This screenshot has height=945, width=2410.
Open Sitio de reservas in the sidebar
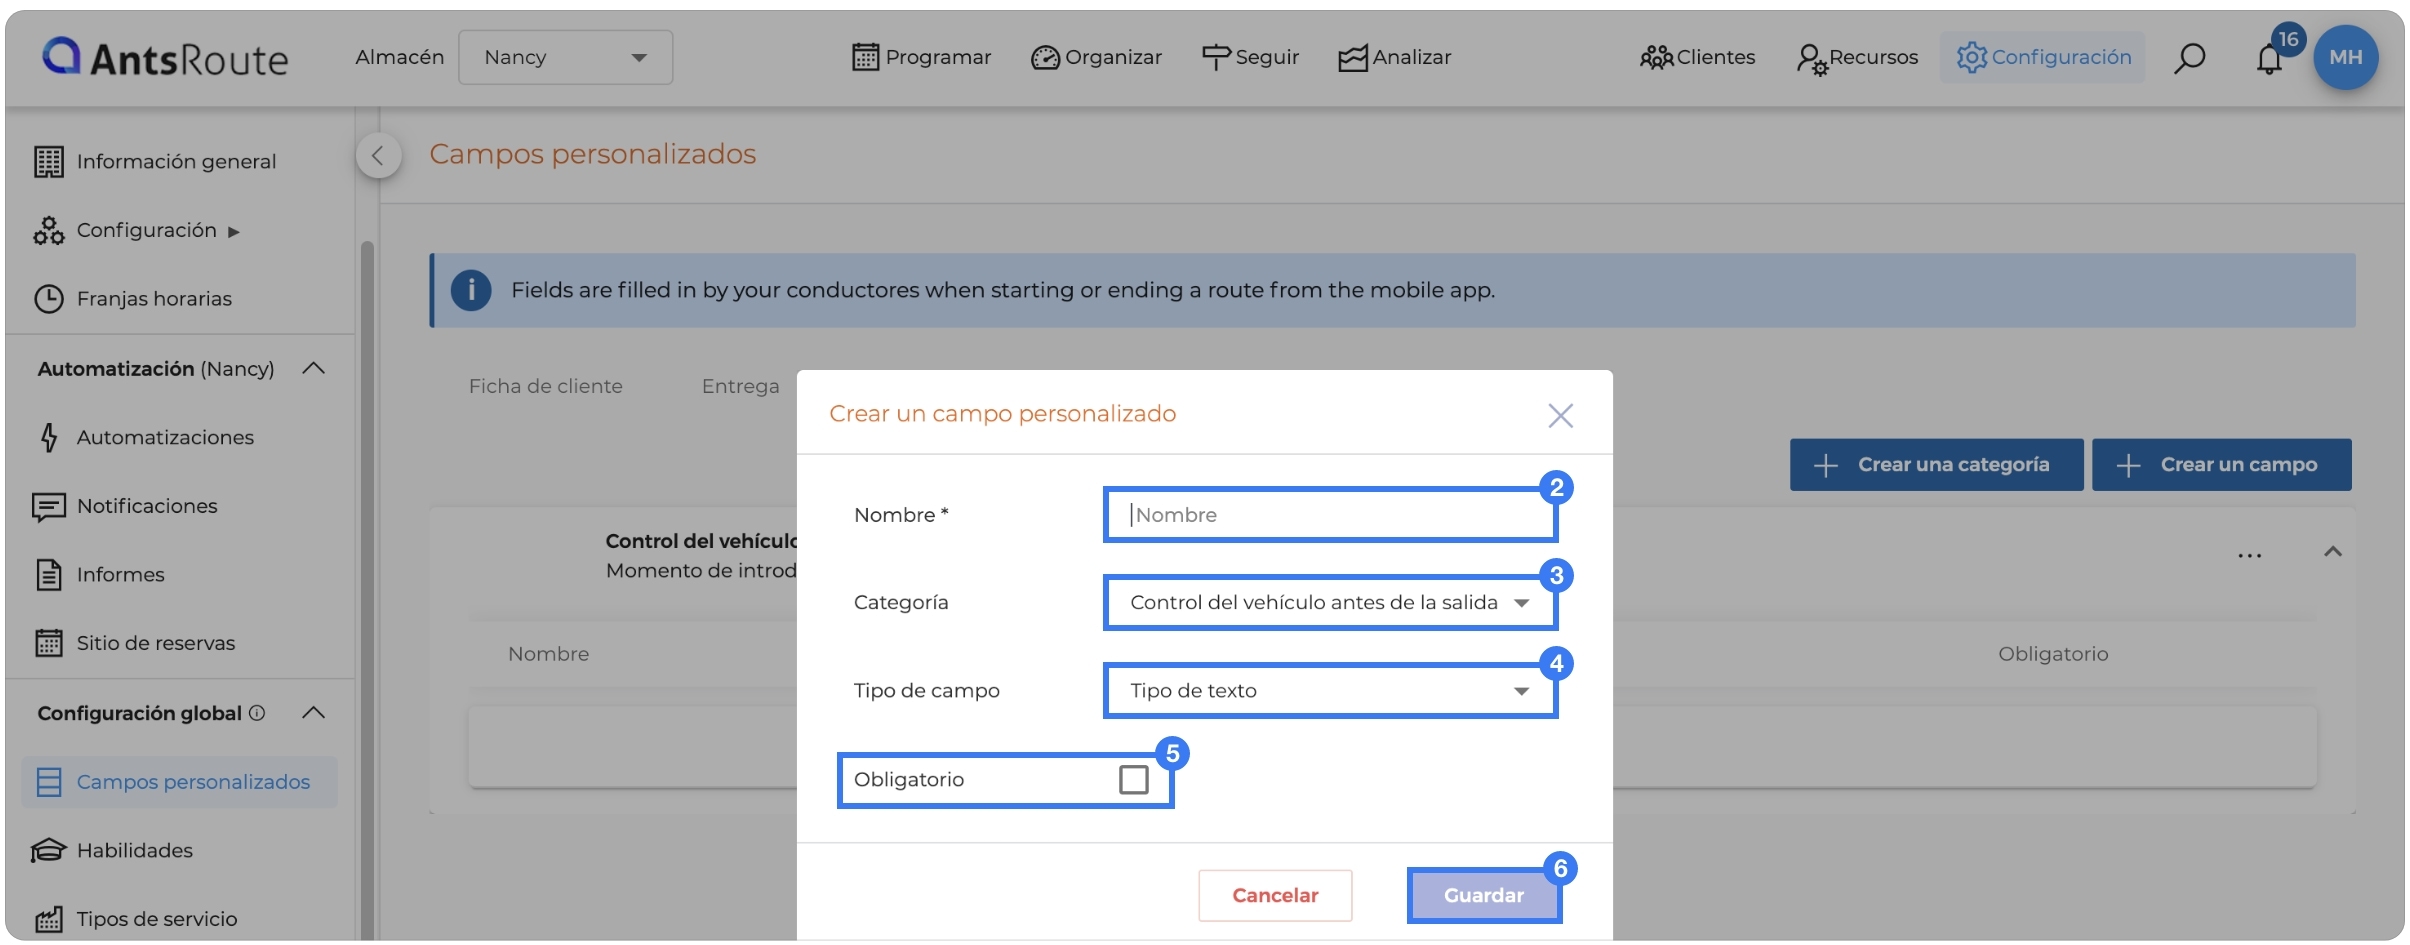(x=156, y=642)
